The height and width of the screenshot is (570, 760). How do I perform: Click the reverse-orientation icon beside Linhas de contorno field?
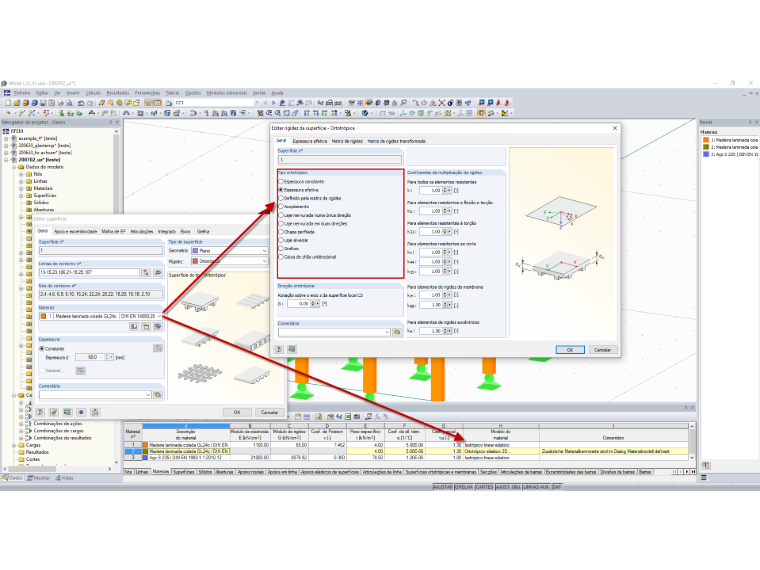click(x=158, y=272)
